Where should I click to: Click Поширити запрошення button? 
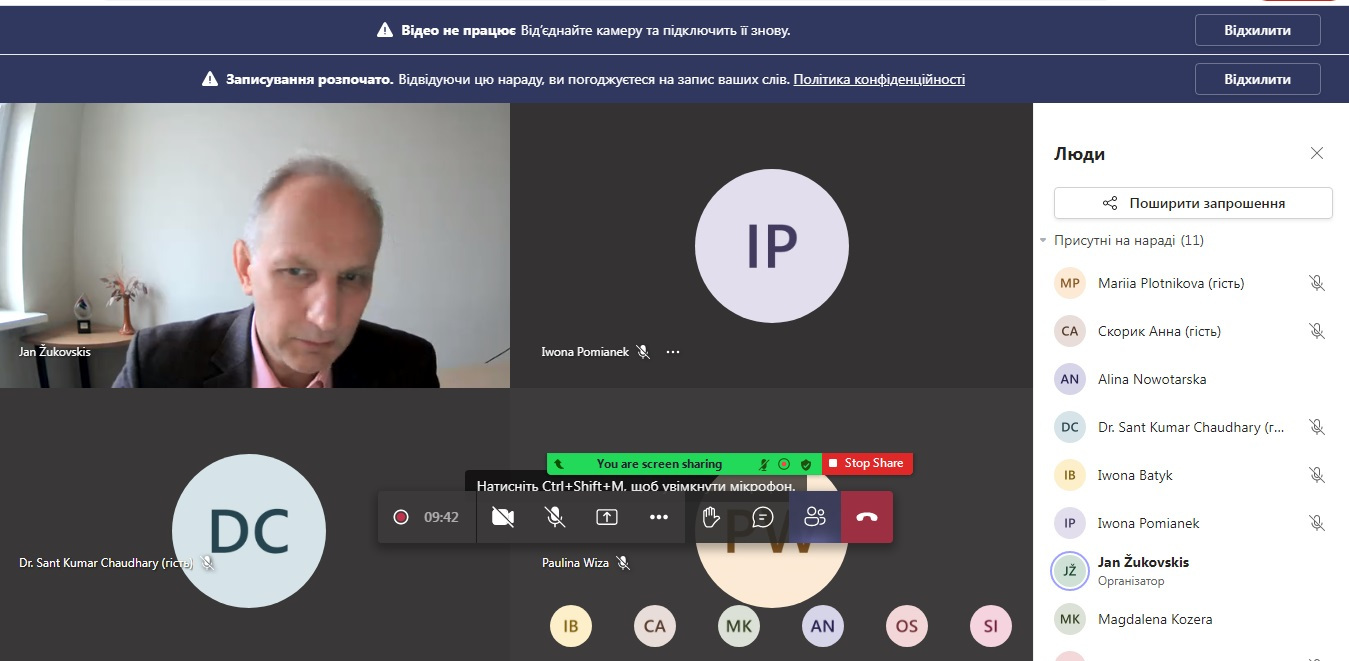pos(1193,203)
